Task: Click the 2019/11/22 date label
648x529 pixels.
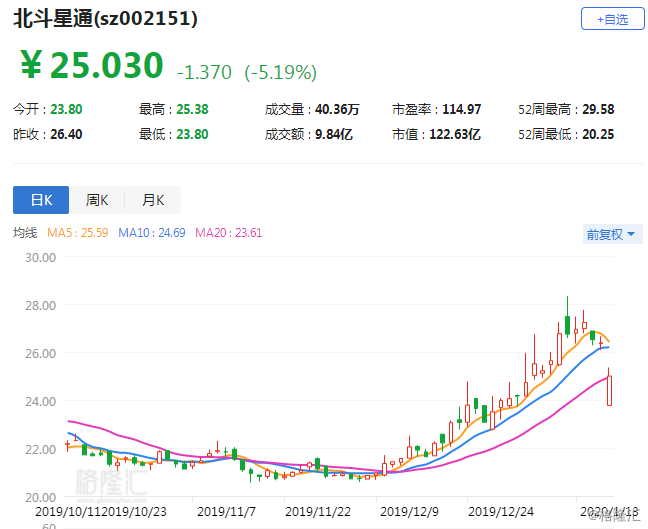Action: click(x=318, y=512)
